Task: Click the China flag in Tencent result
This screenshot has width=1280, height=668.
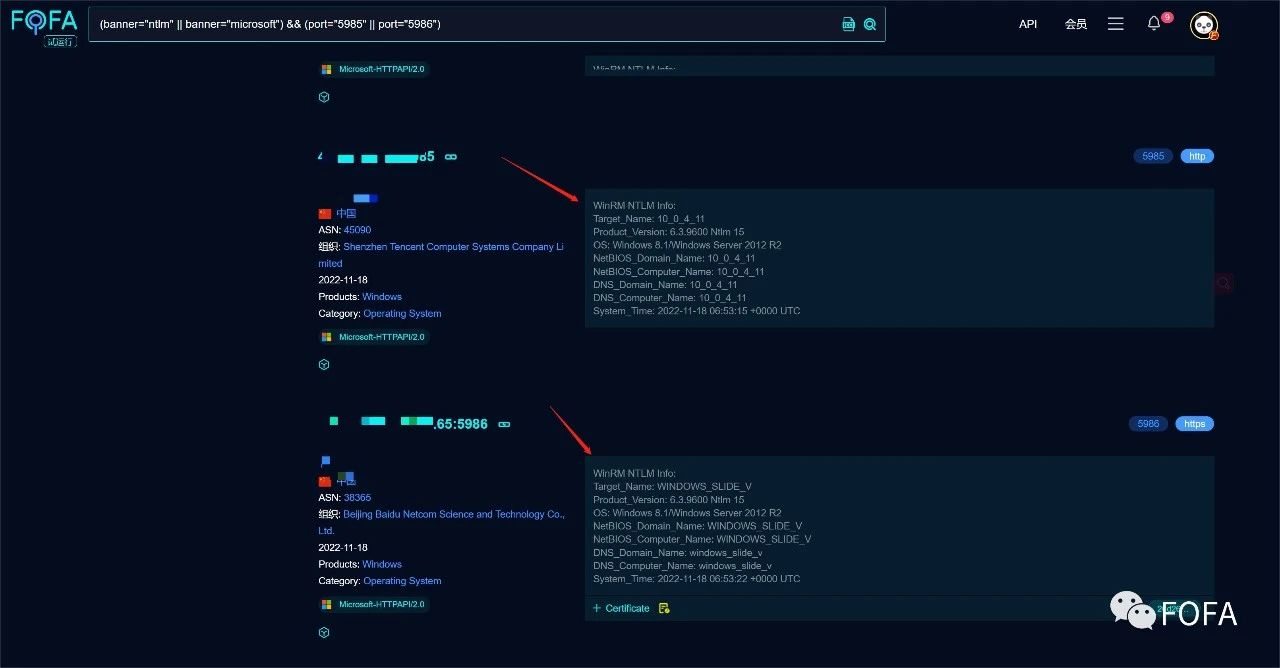Action: (x=324, y=213)
